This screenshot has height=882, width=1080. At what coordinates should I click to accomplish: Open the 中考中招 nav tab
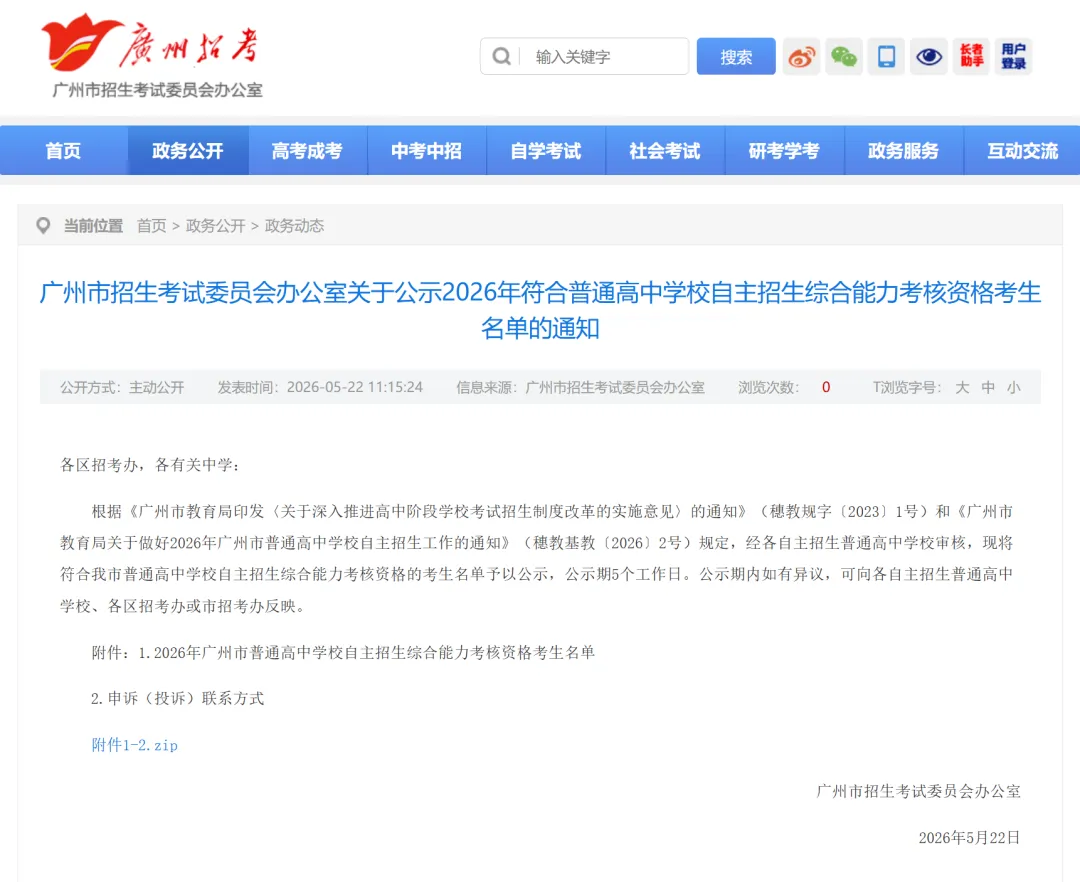[426, 151]
